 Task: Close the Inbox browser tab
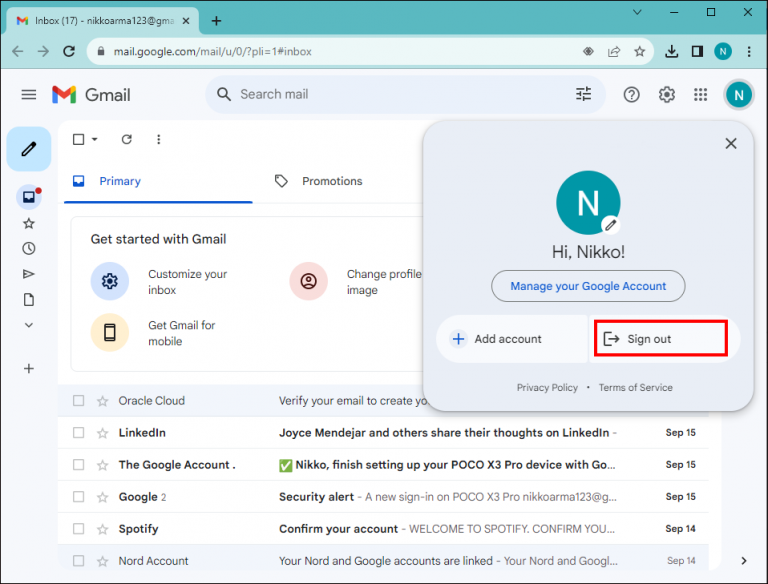click(x=186, y=21)
